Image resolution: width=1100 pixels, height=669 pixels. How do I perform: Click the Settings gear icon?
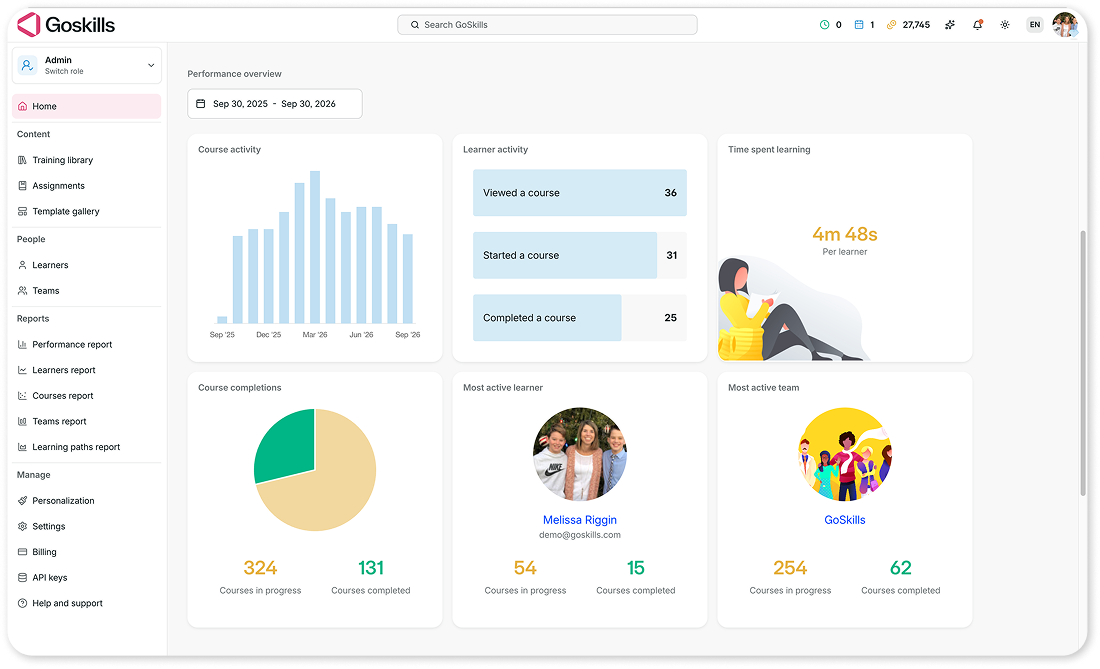pyautogui.click(x=22, y=526)
